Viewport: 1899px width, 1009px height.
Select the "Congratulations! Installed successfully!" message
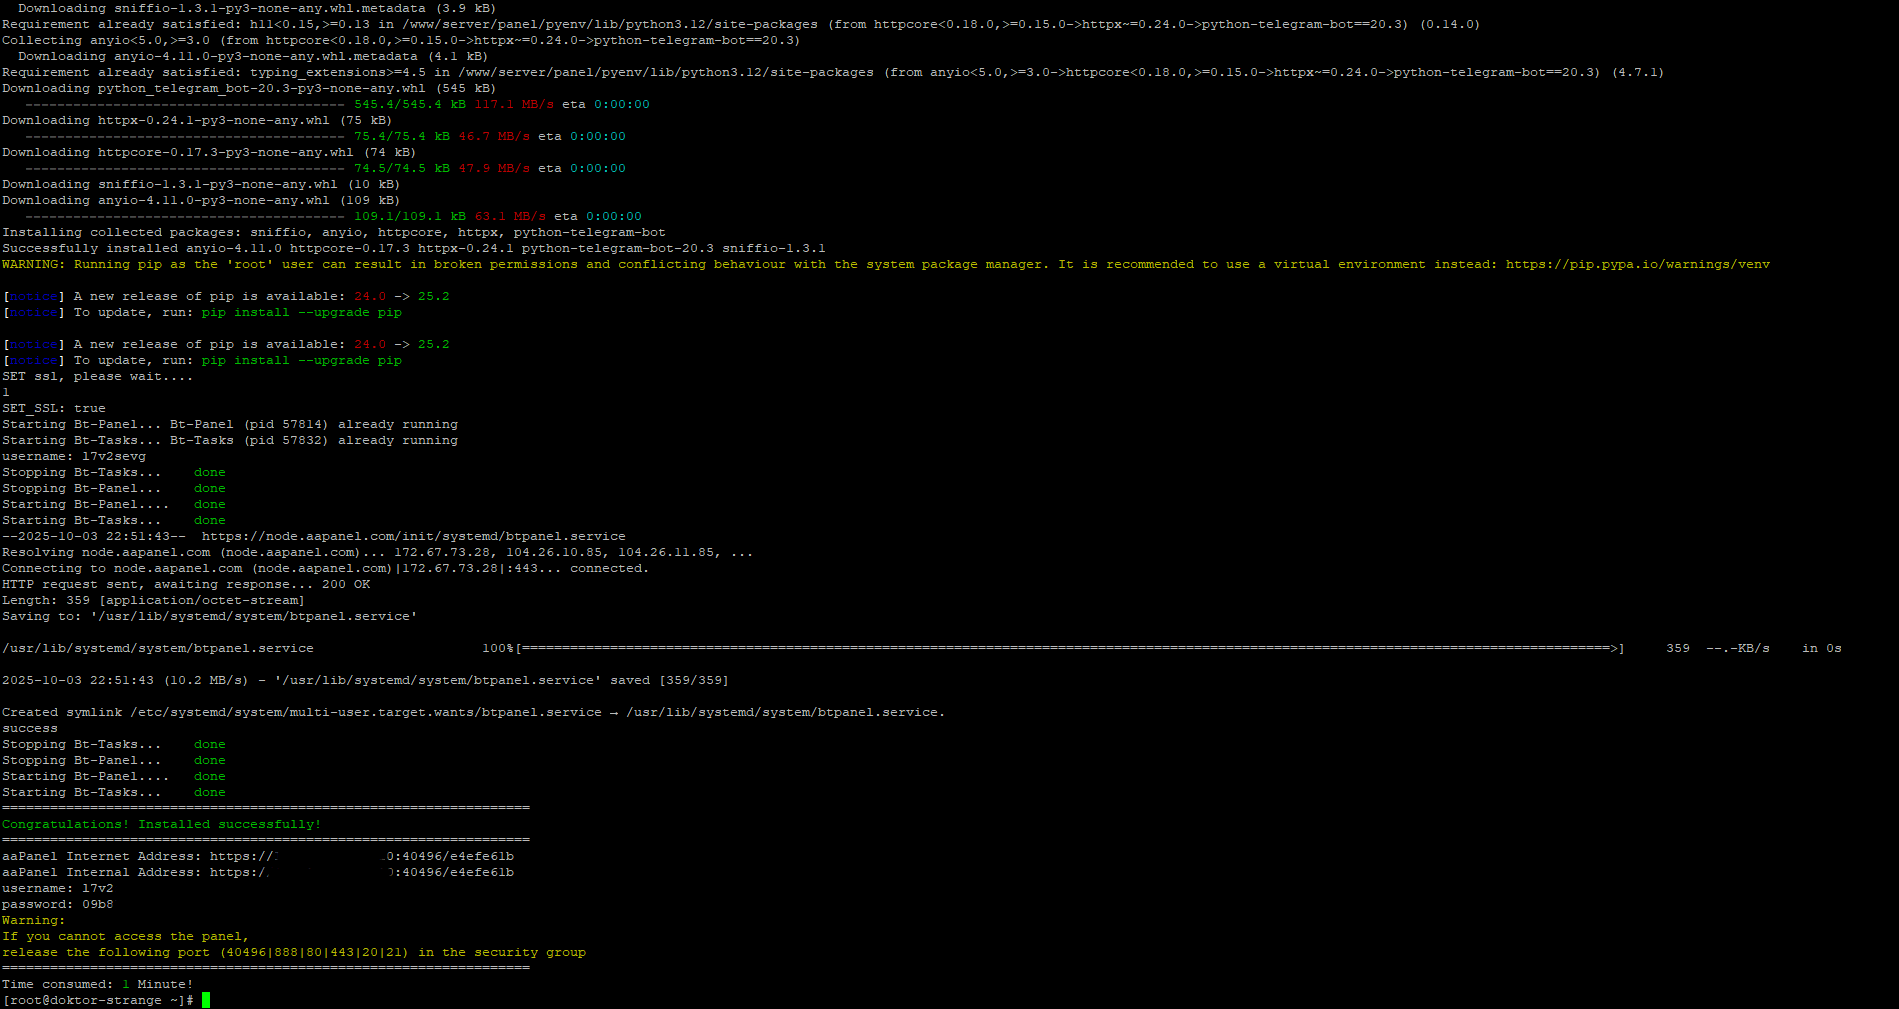(x=161, y=825)
